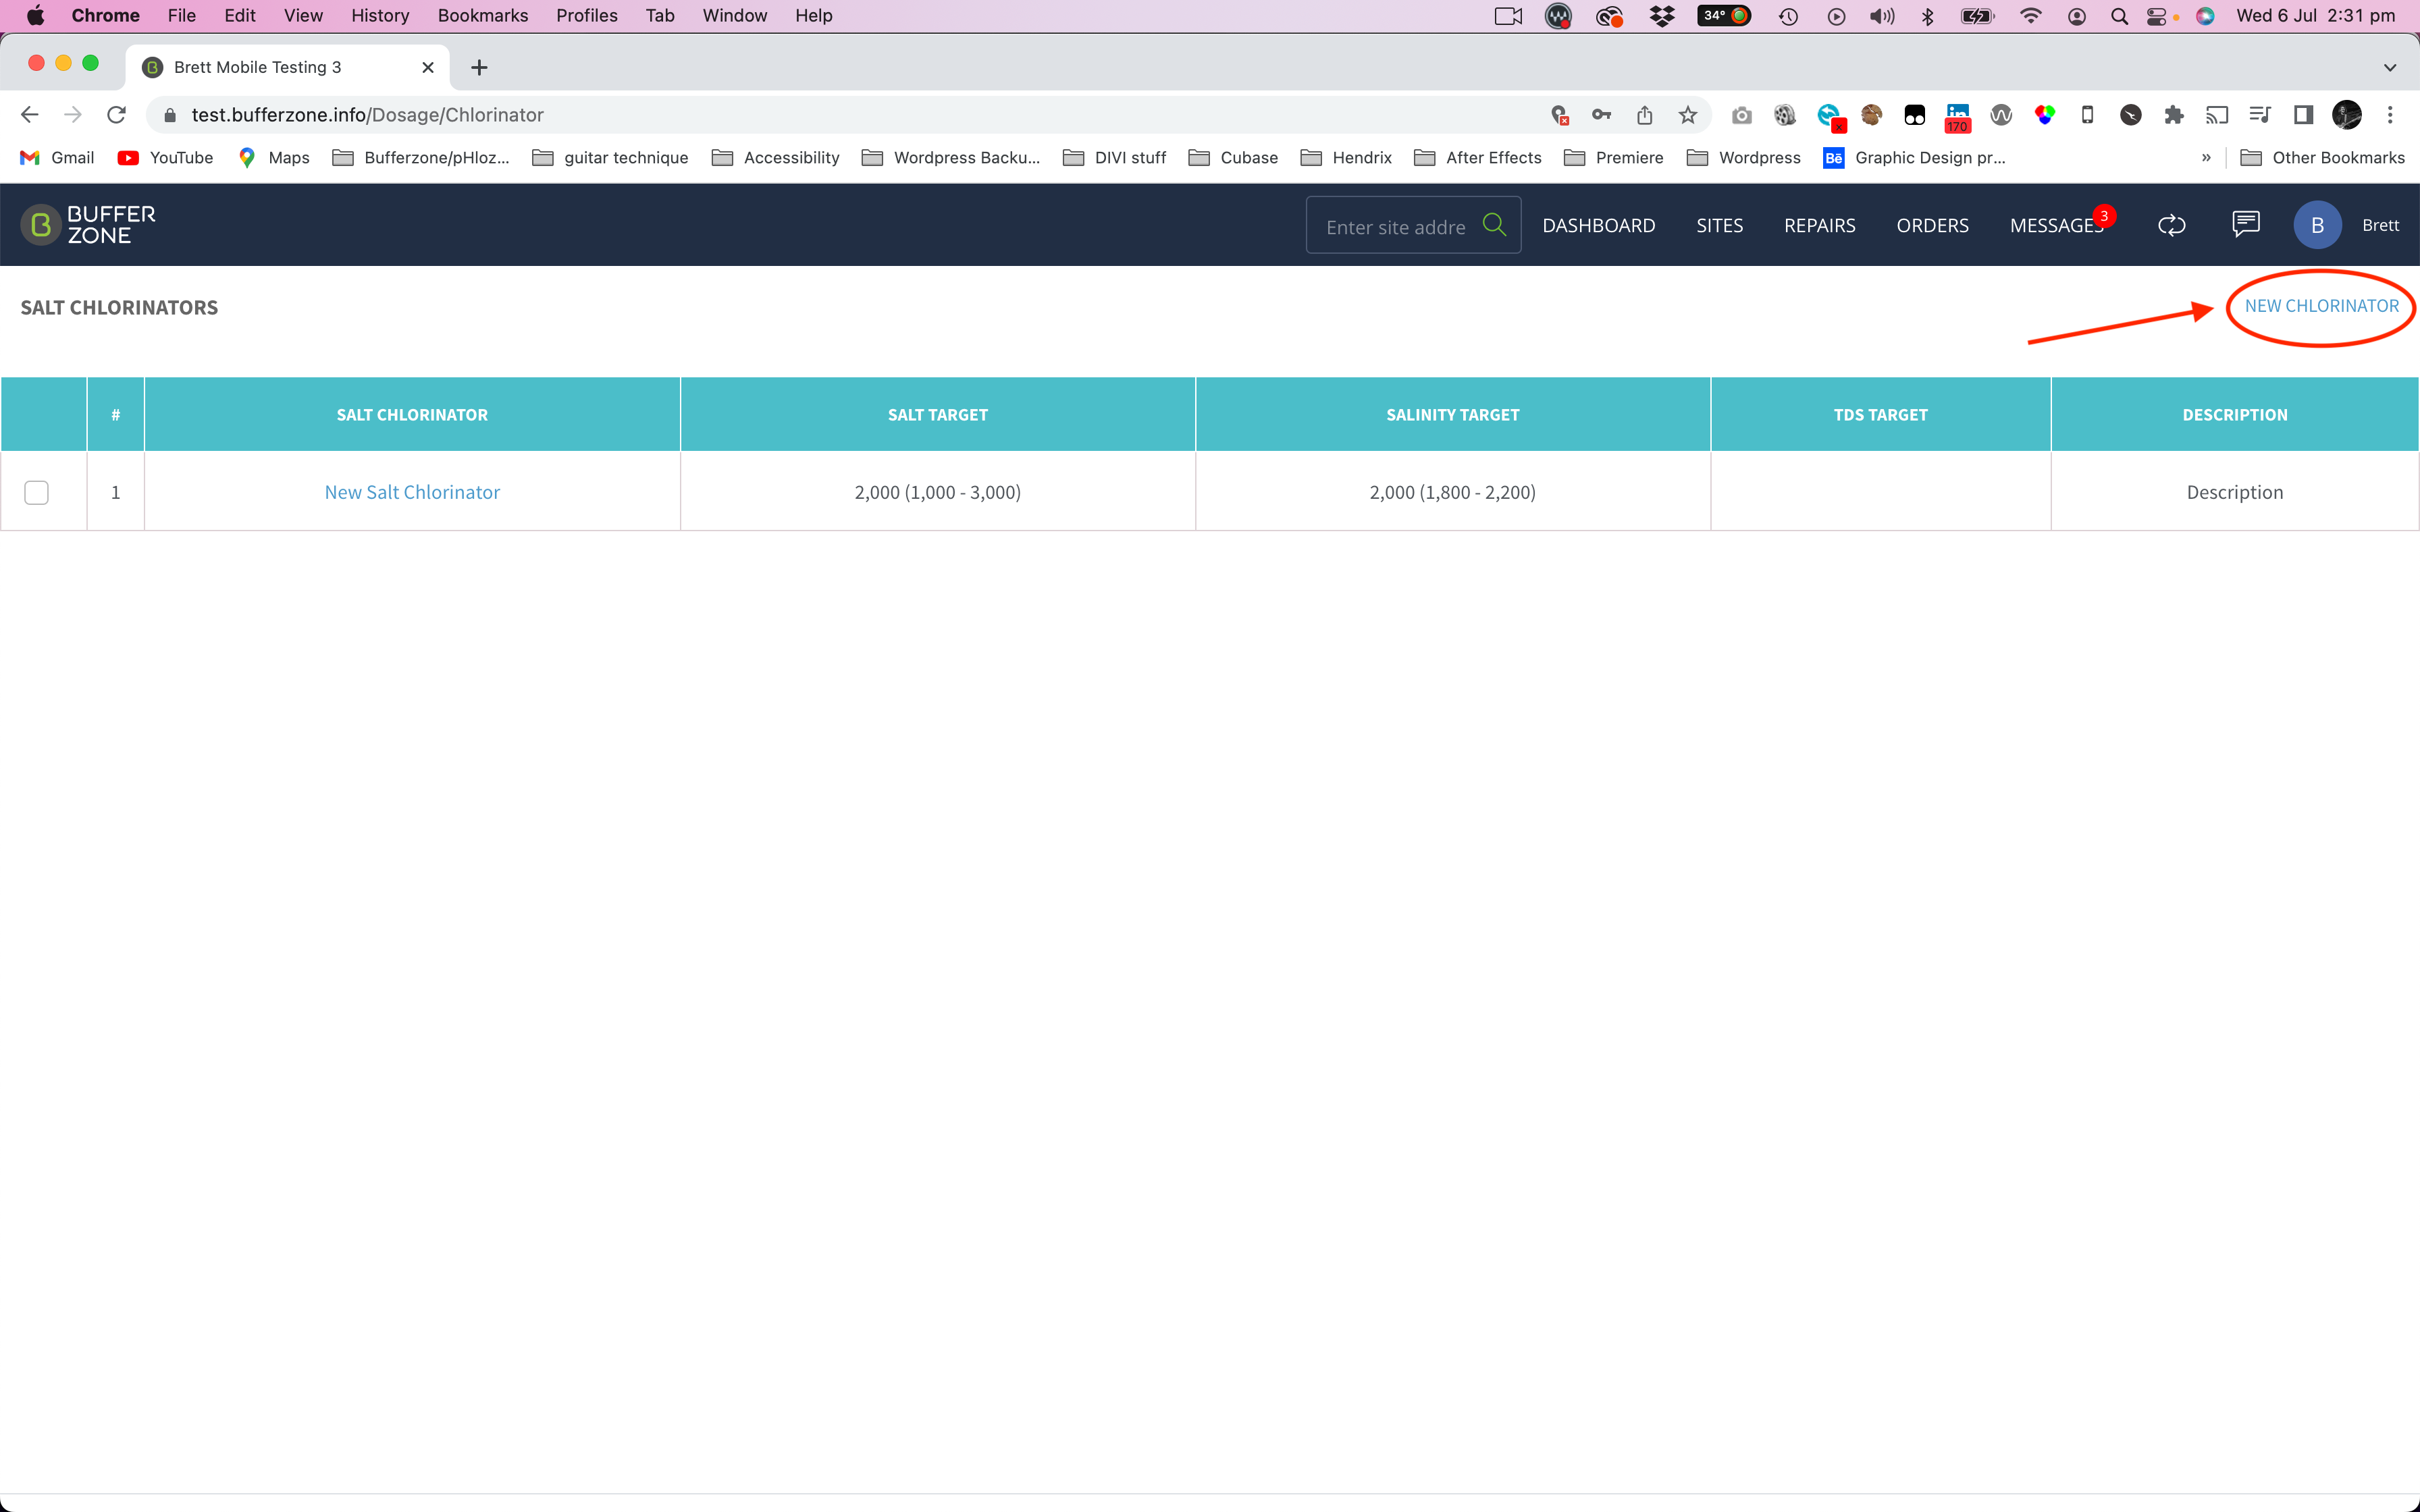Reload the page with the refresh icon
2420x1512 pixels.
(x=116, y=115)
